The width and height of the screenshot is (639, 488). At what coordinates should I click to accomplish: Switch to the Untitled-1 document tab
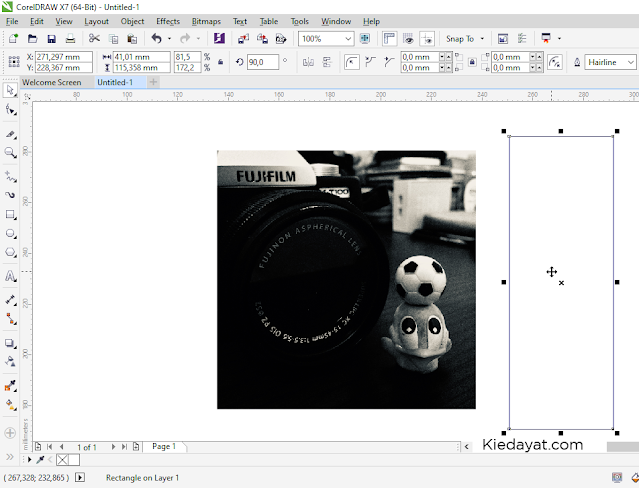(115, 82)
